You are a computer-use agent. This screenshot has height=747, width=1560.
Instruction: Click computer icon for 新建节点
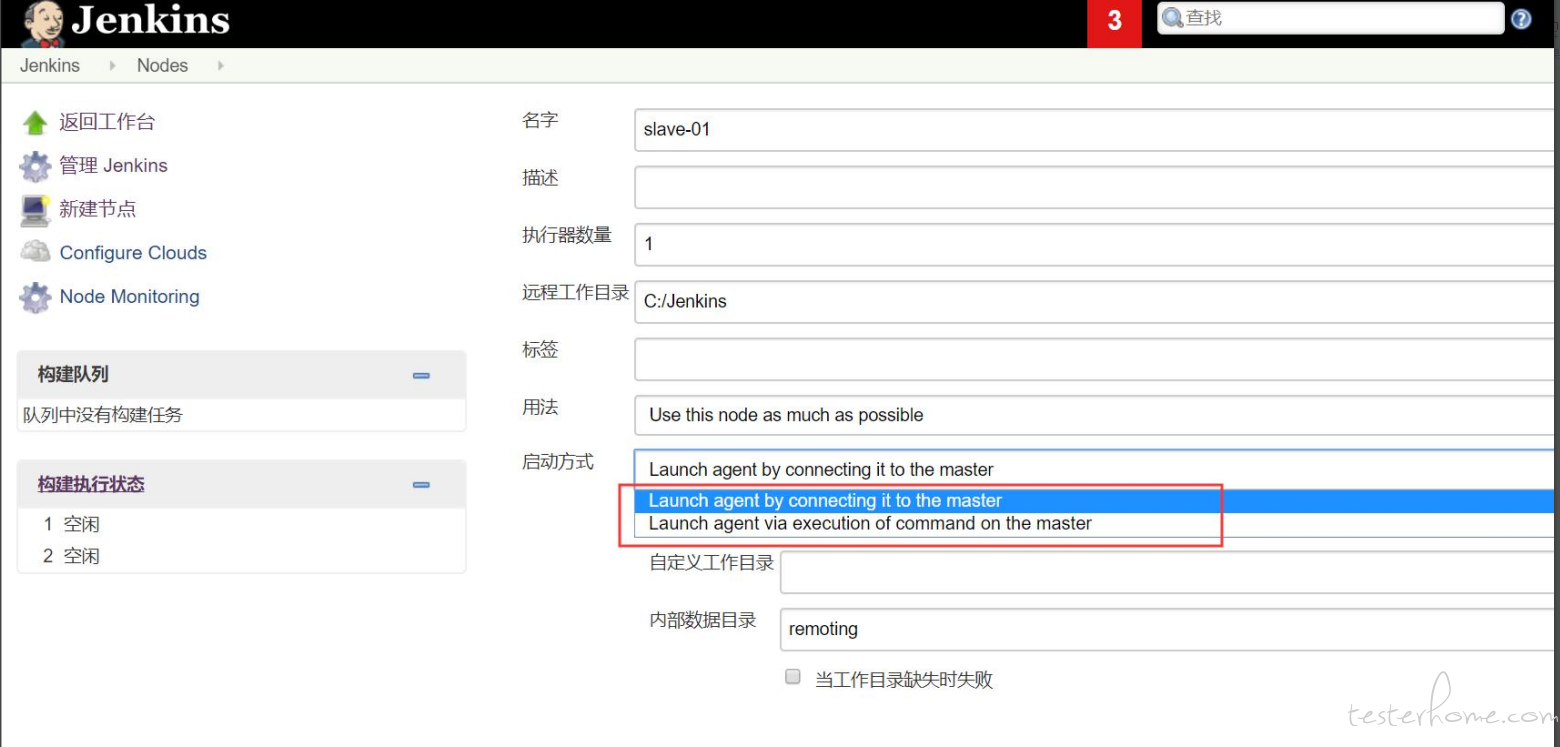pos(35,210)
